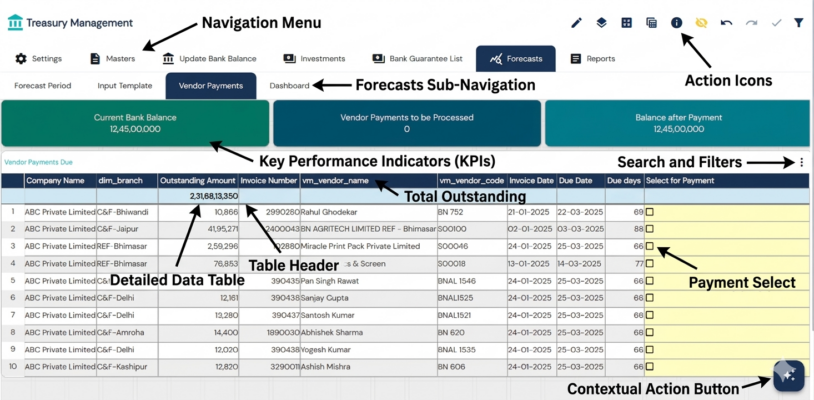
Task: Select Pan Singh Rawat for payment
Action: [x=649, y=281]
